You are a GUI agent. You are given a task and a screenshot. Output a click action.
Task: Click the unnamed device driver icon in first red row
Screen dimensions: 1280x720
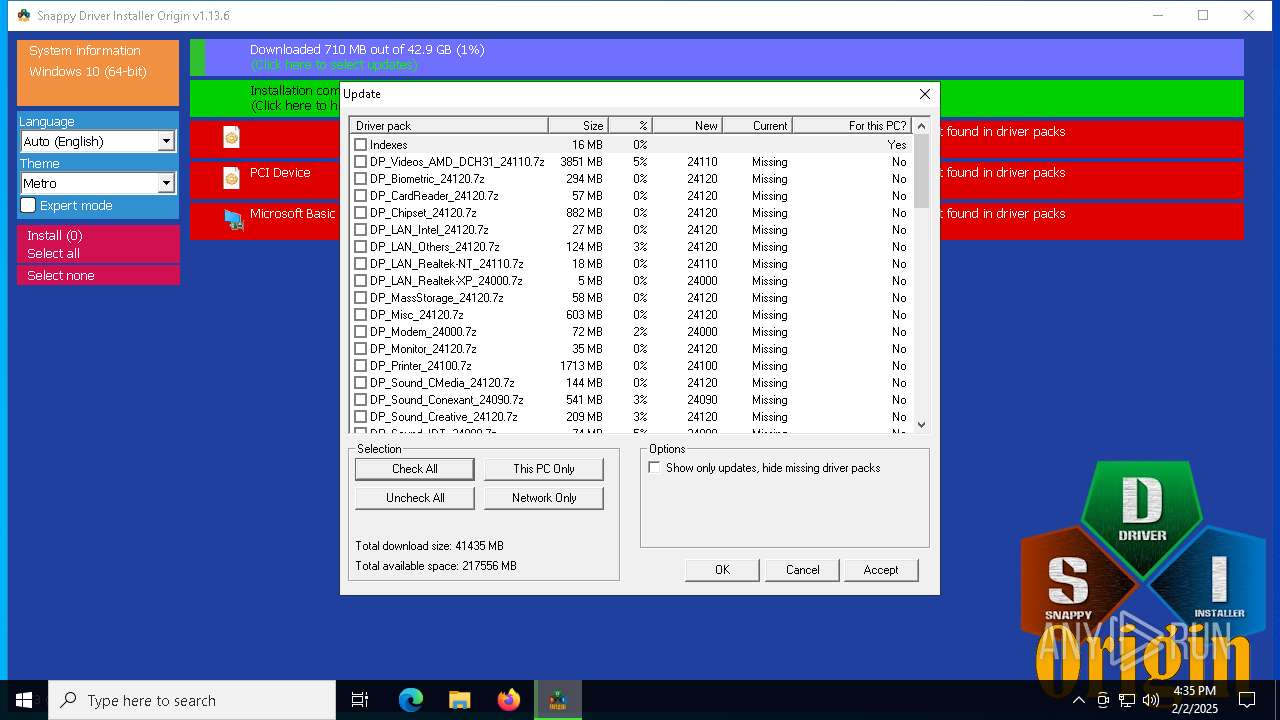pyautogui.click(x=231, y=138)
